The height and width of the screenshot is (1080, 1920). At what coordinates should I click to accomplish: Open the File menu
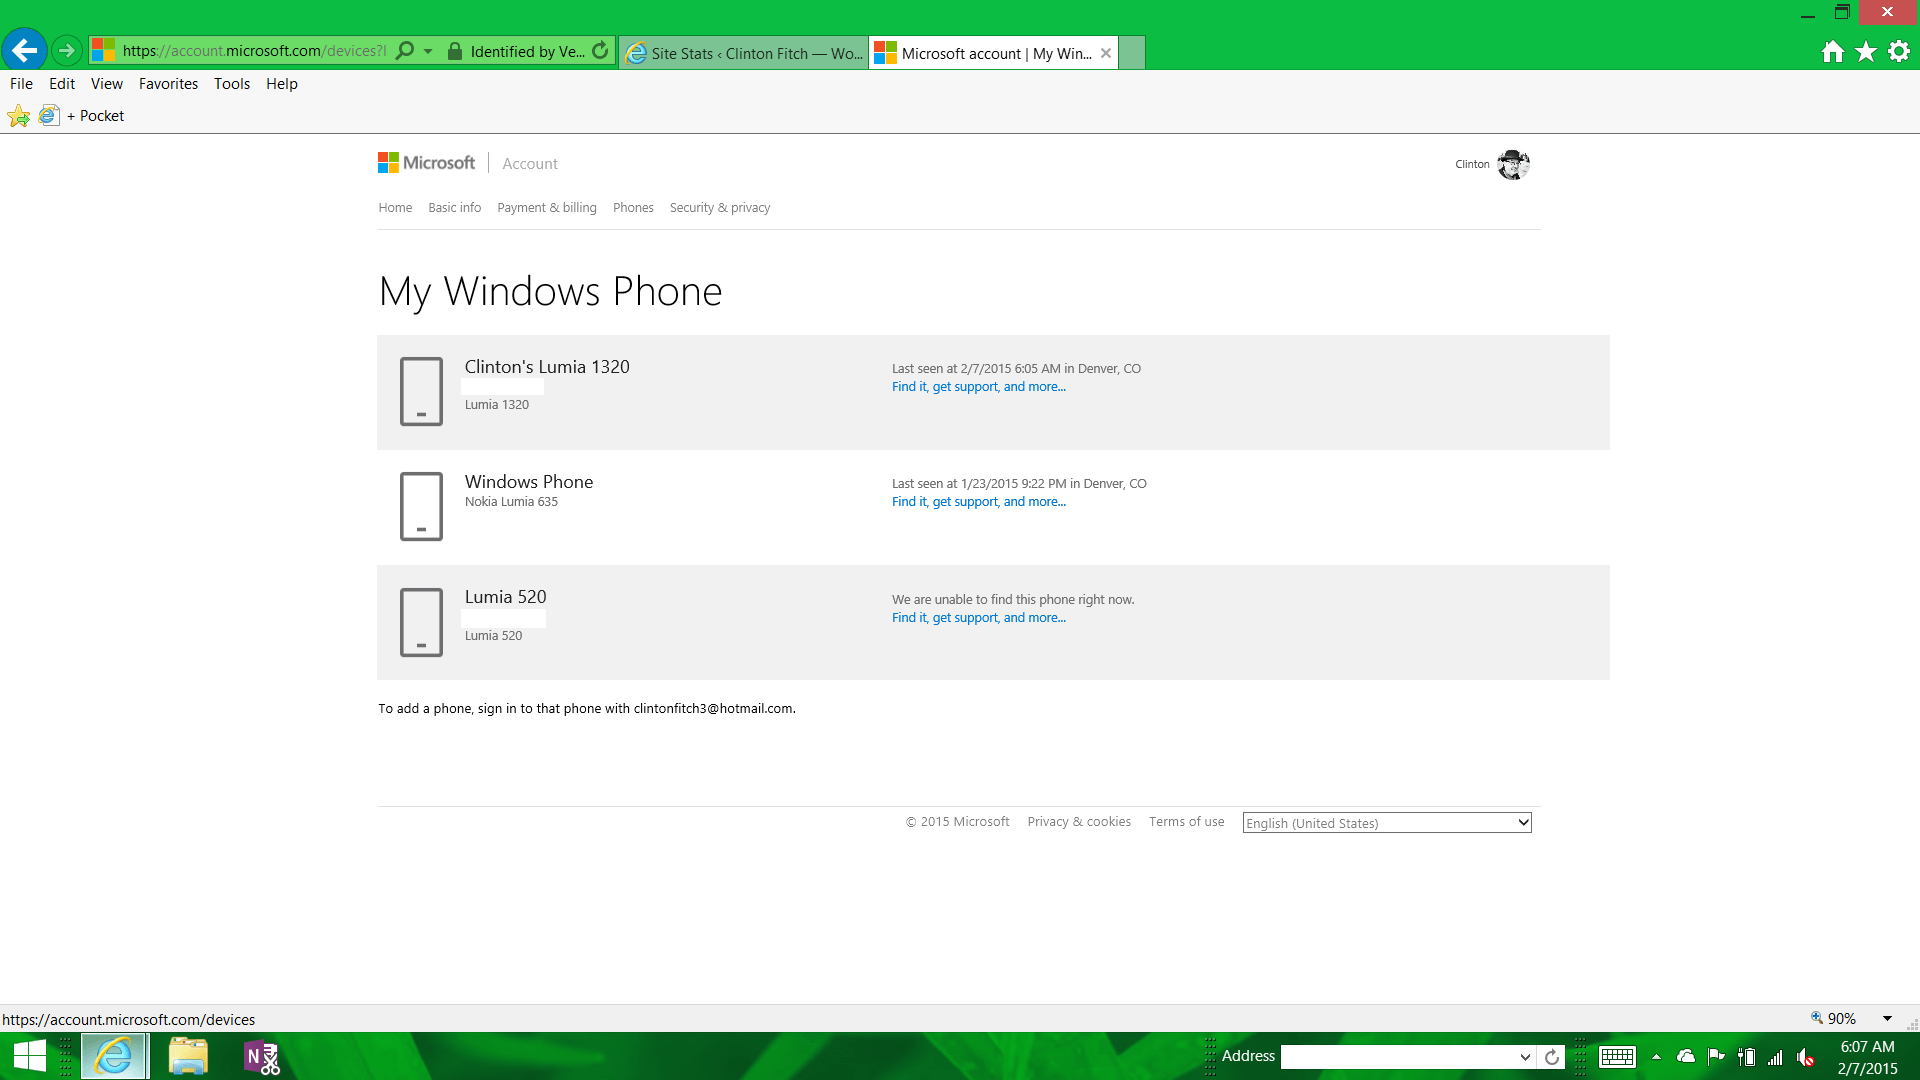tap(21, 84)
